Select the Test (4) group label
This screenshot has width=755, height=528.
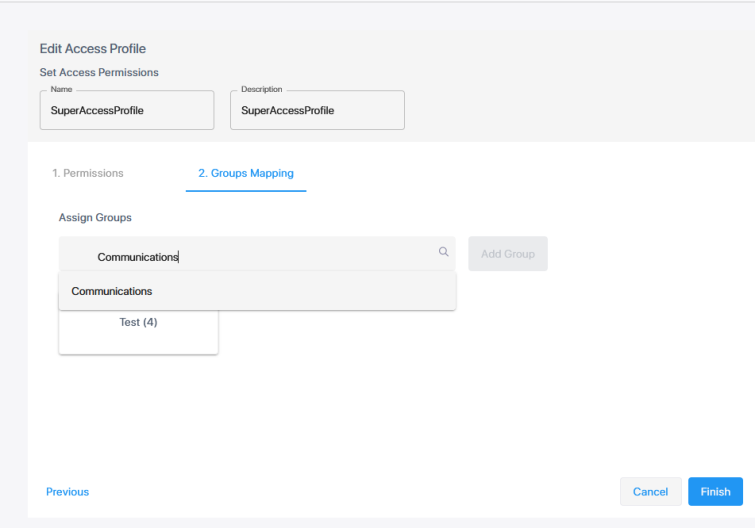click(138, 322)
